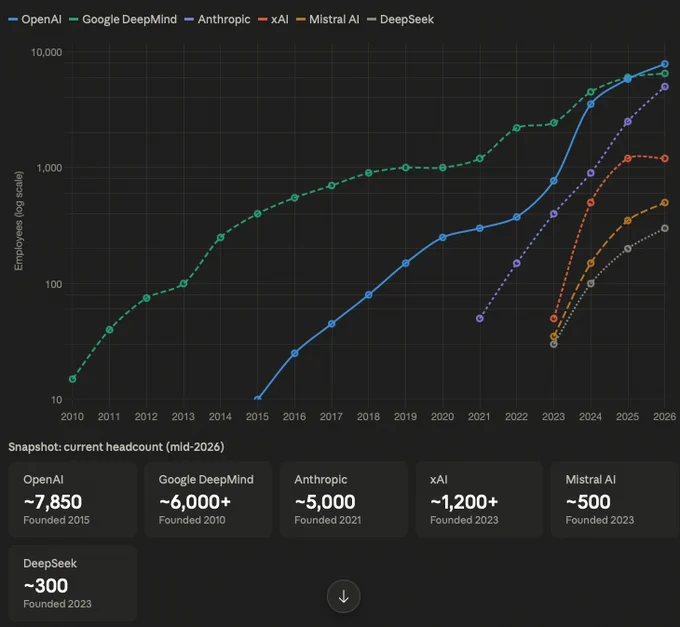Image resolution: width=680 pixels, height=627 pixels.
Task: Click the 'Founded 2015' text under OpenAI
Action: click(56, 520)
